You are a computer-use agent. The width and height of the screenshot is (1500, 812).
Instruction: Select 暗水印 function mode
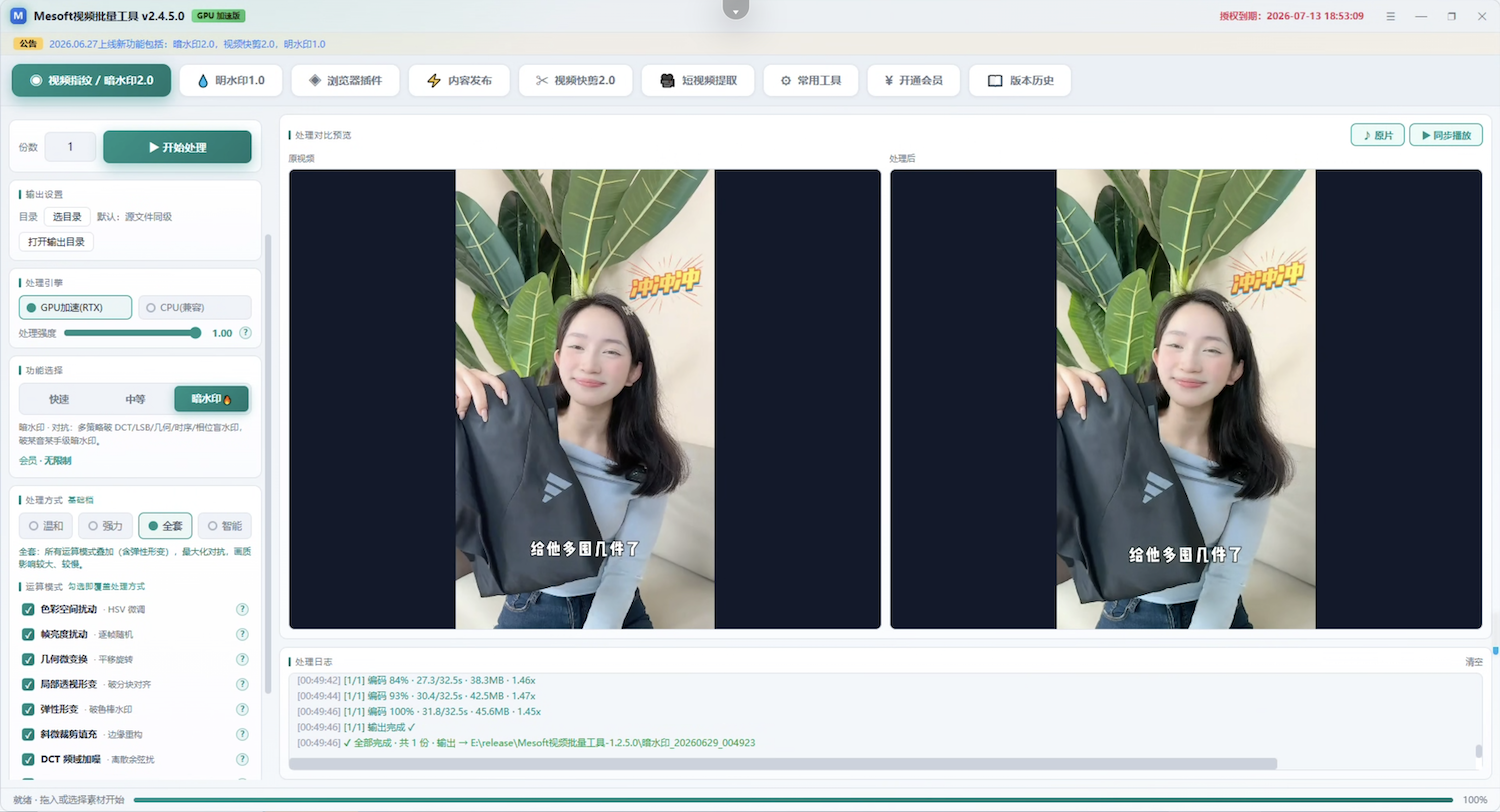(x=211, y=399)
